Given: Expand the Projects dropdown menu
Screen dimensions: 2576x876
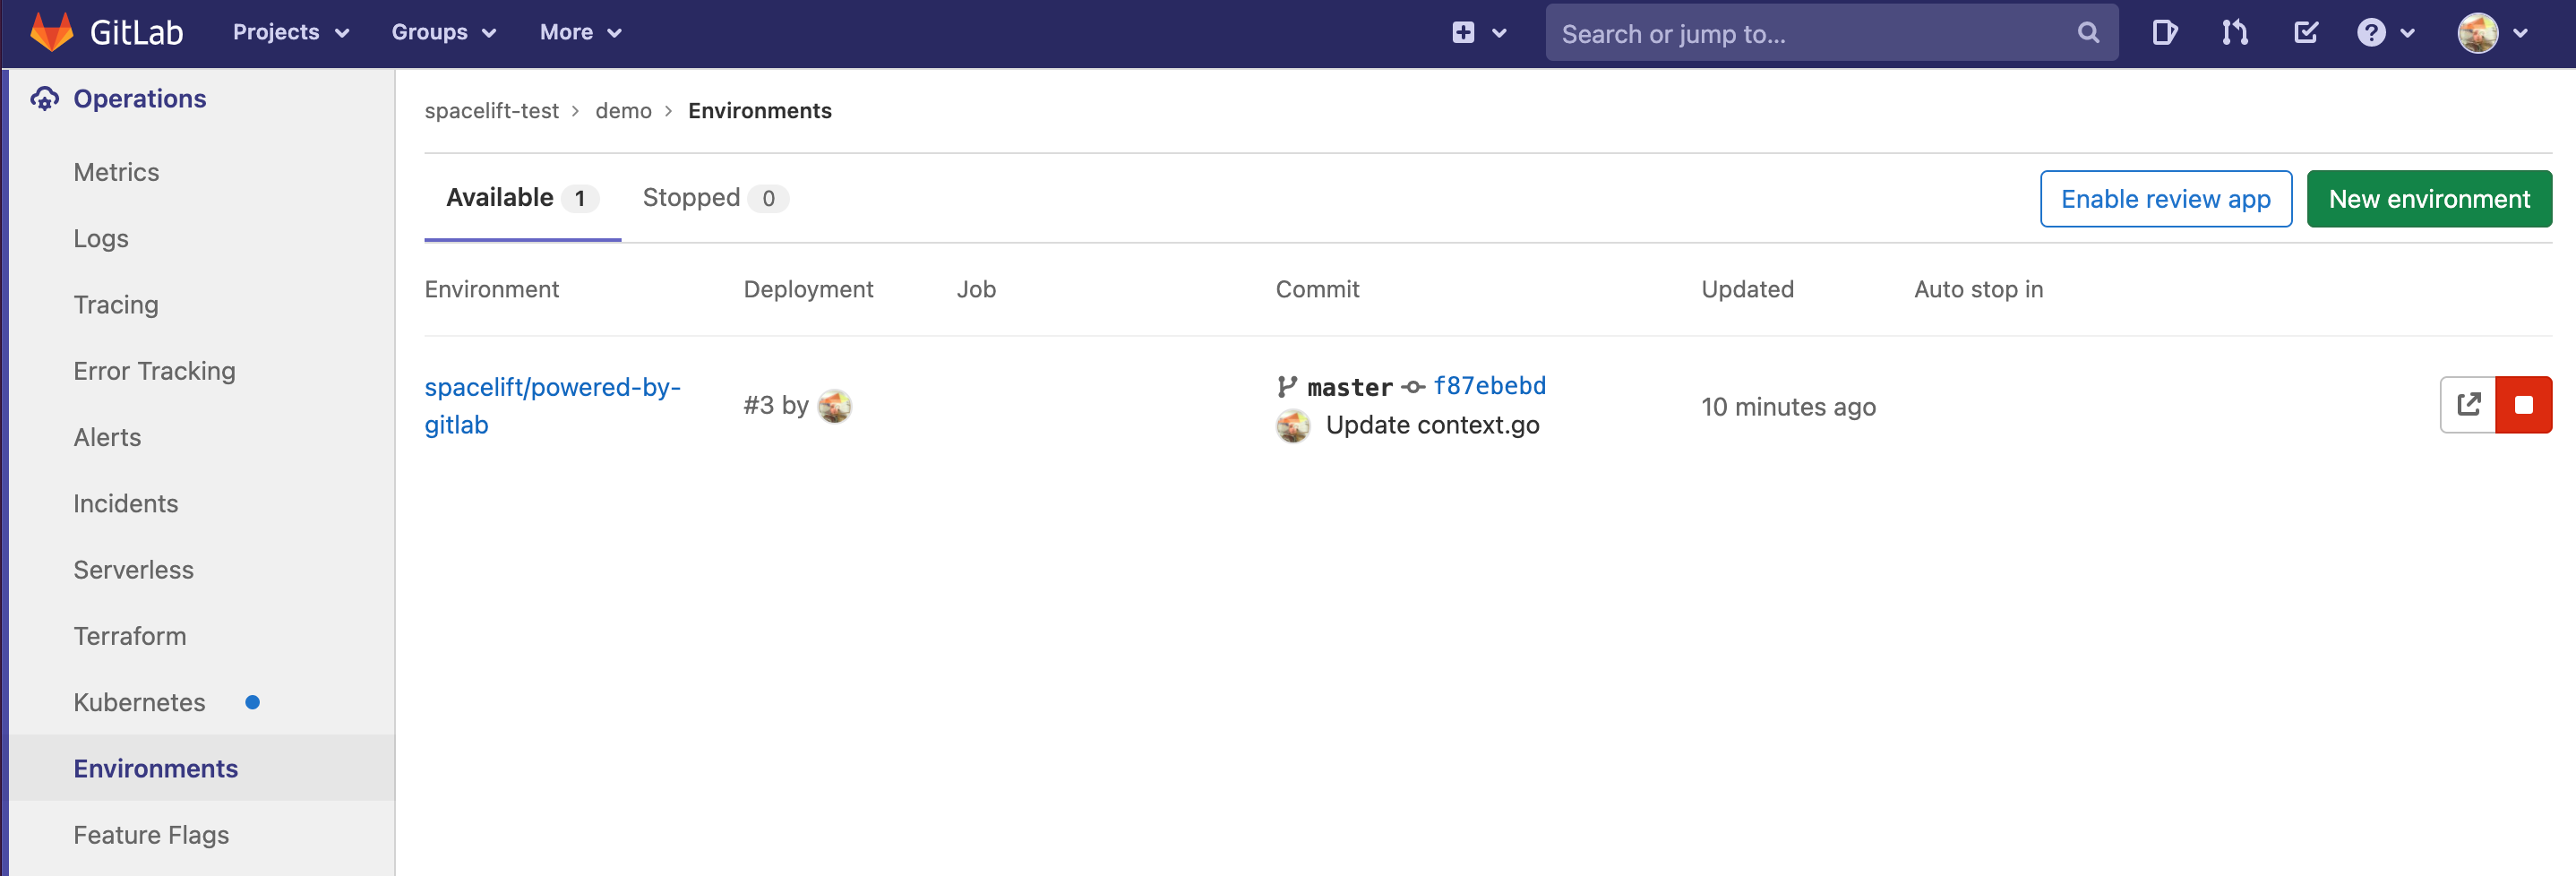Looking at the screenshot, I should [290, 33].
